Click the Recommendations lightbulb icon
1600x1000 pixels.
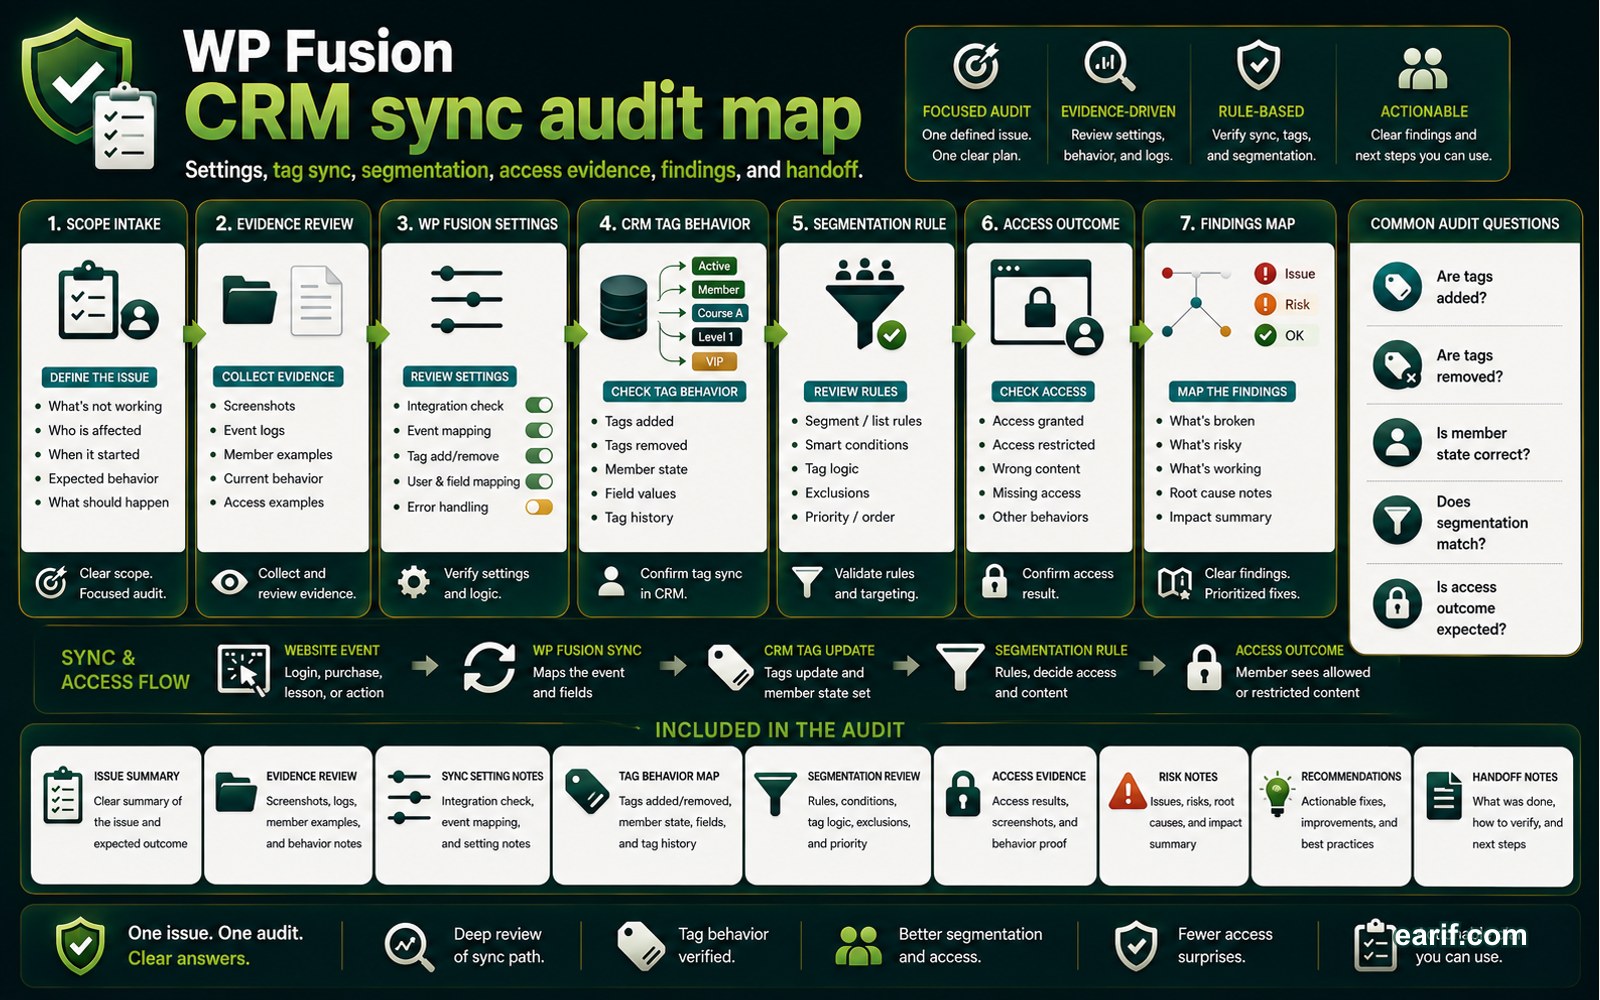(x=1277, y=795)
